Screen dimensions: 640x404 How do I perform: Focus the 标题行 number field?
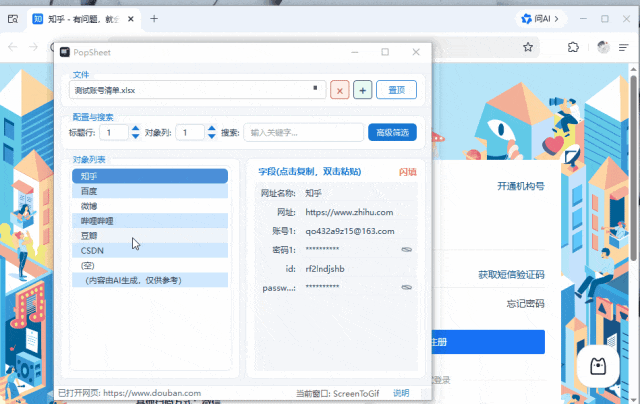[x=114, y=133]
